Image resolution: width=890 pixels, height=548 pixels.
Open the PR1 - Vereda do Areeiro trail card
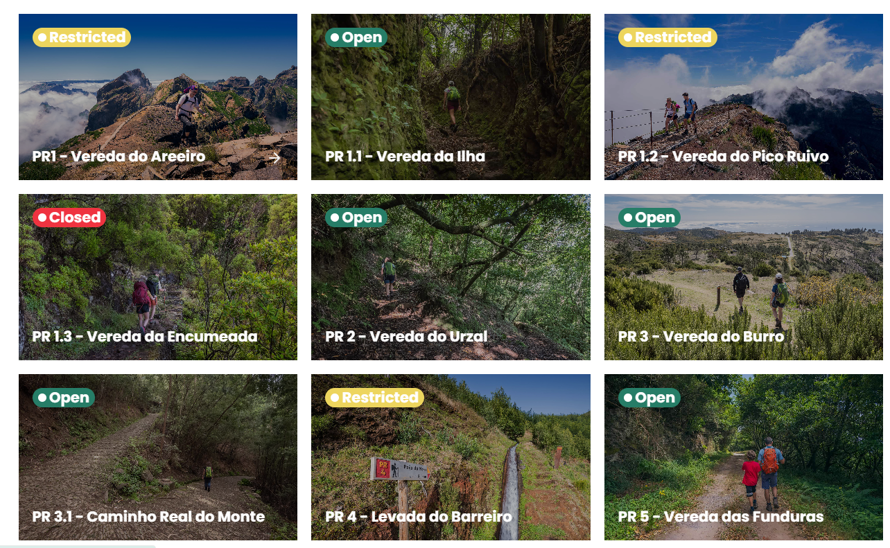[158, 97]
